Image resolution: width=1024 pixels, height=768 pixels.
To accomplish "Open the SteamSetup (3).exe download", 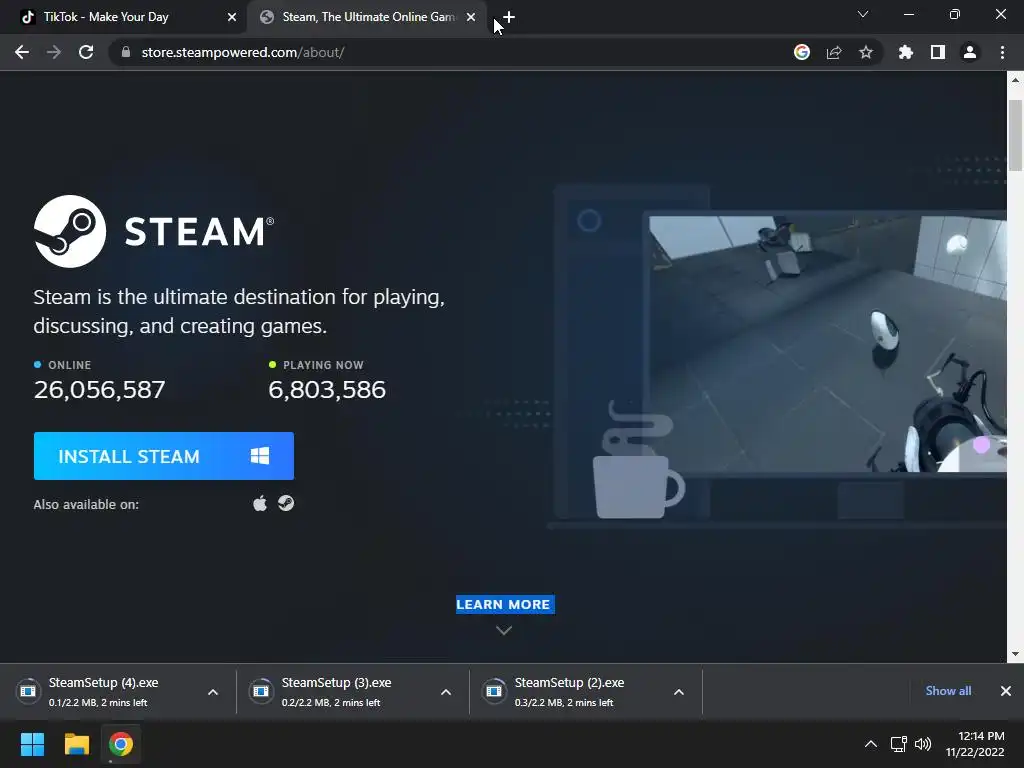I will [x=337, y=691].
